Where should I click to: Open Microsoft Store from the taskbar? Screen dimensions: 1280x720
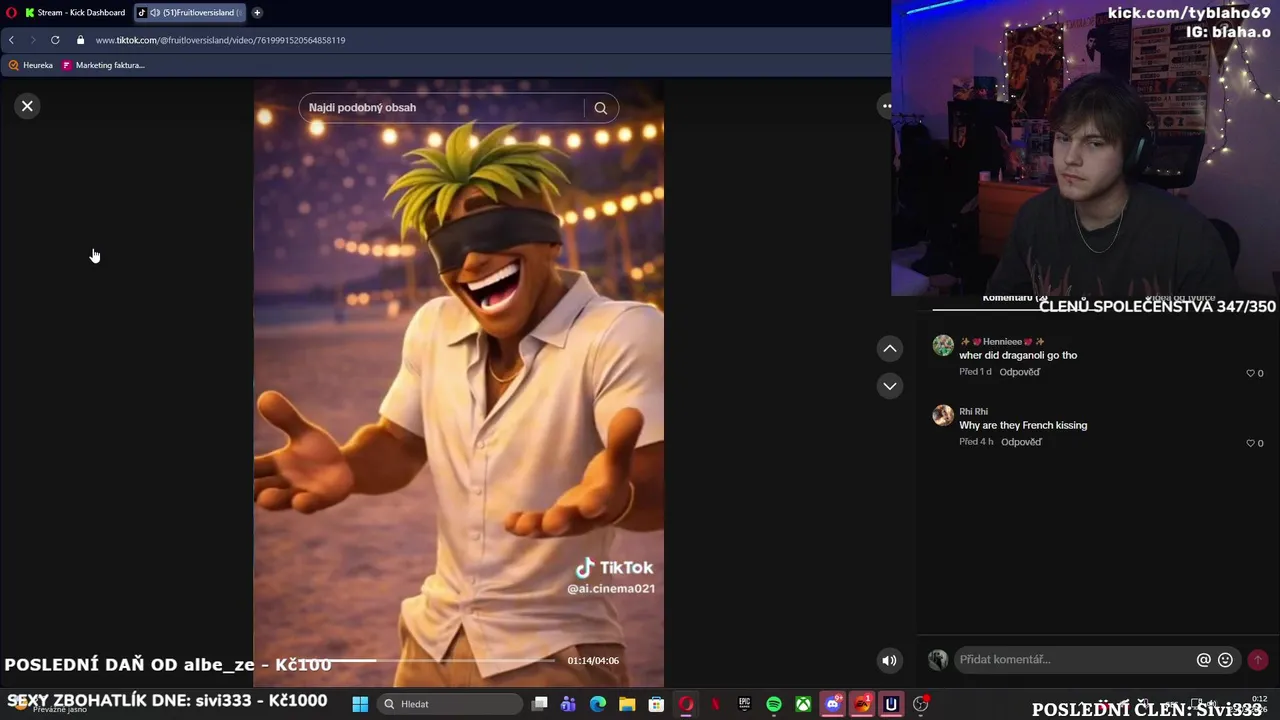click(656, 704)
